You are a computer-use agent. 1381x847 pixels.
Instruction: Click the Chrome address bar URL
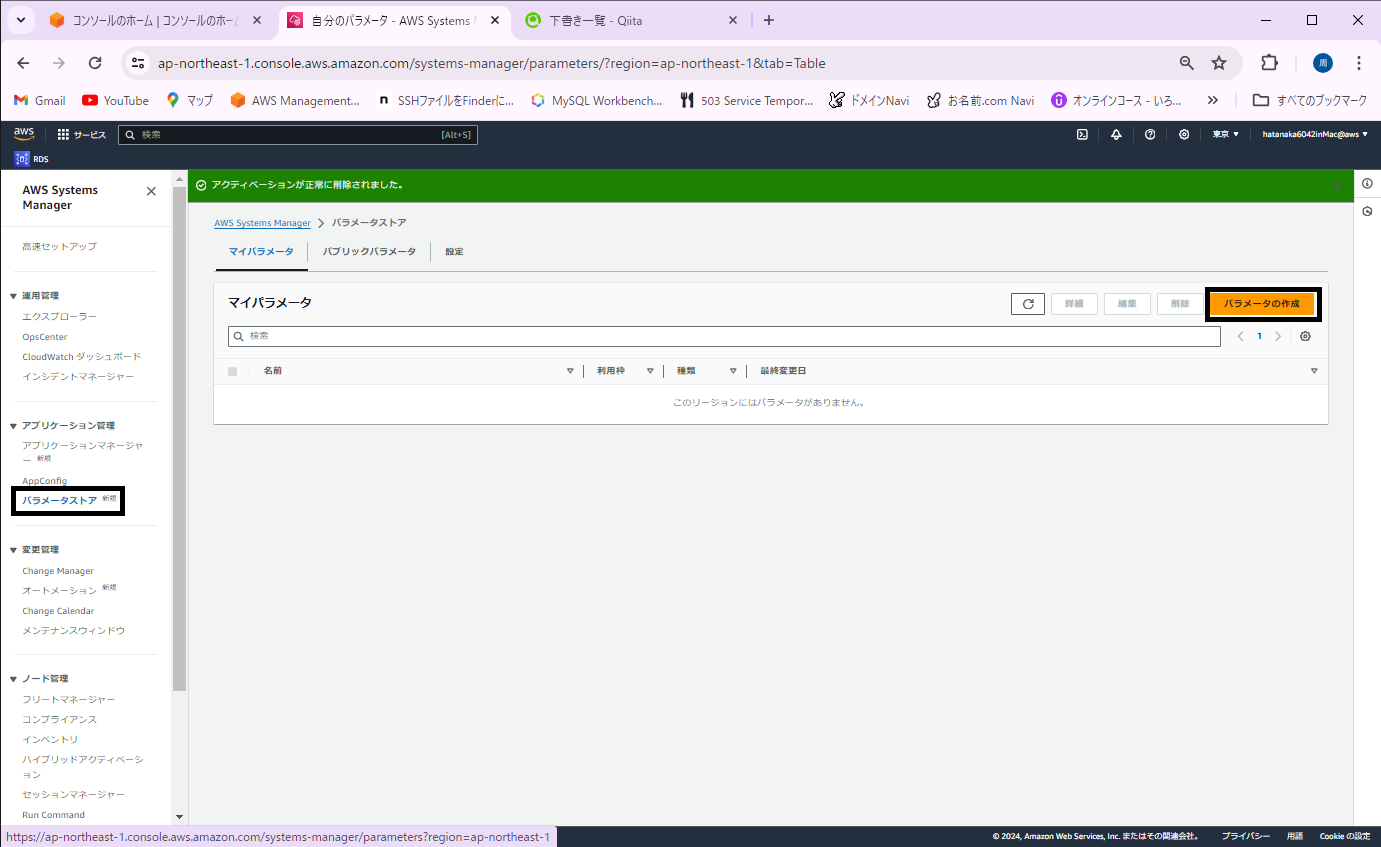point(492,63)
